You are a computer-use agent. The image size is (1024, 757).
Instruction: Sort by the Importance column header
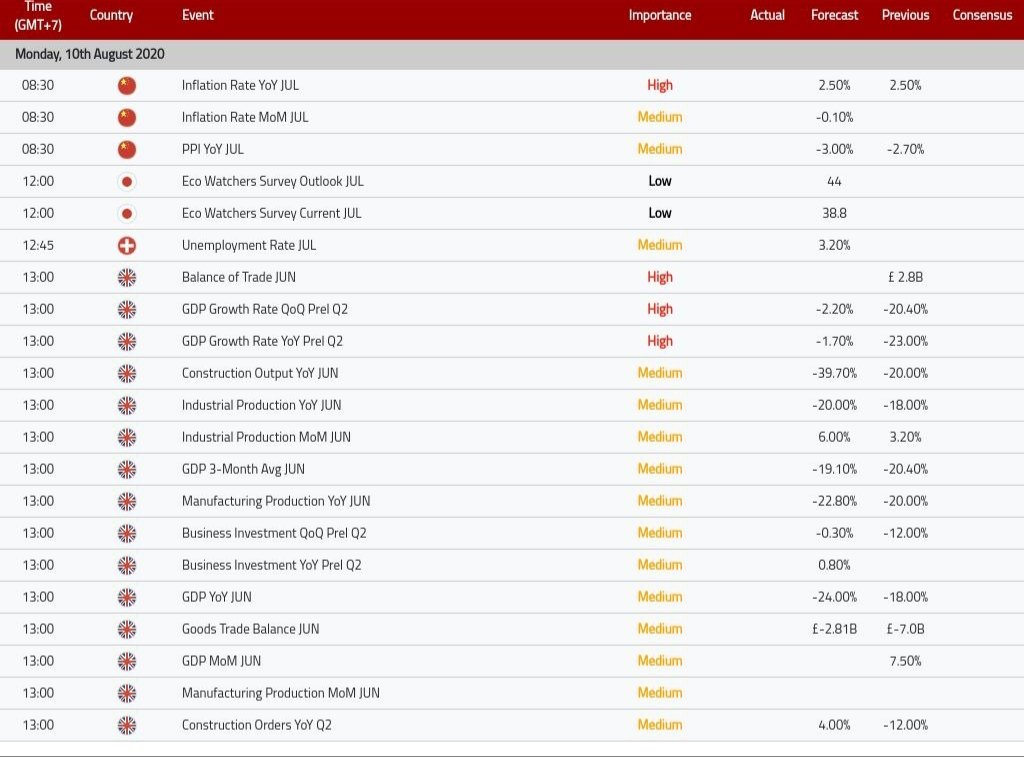pyautogui.click(x=659, y=15)
